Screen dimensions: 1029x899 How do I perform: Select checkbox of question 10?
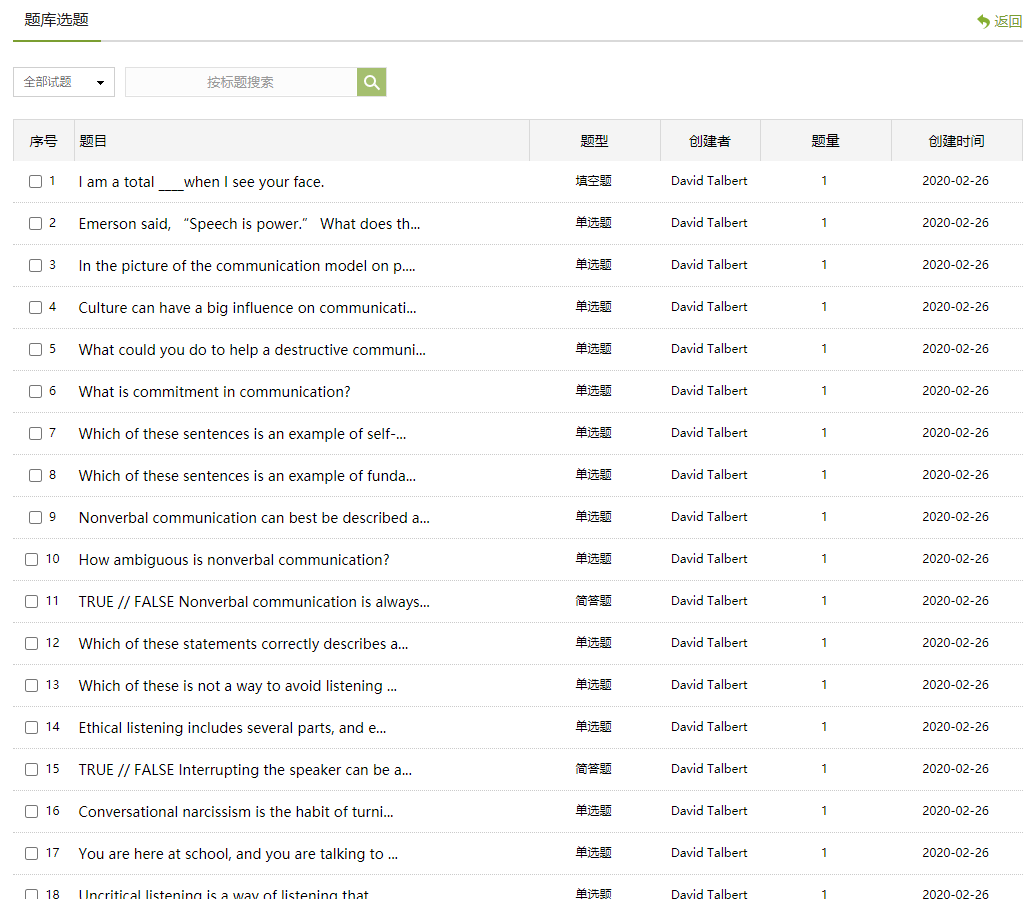(x=32, y=560)
